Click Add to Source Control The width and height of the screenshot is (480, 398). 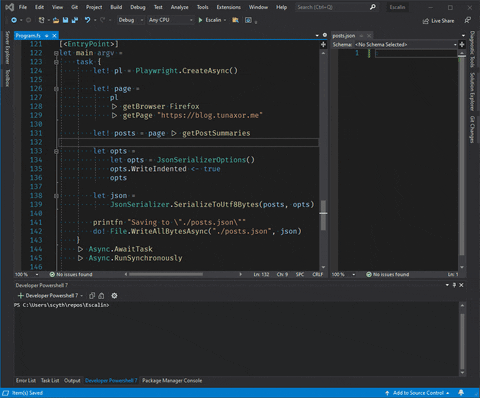(417, 393)
